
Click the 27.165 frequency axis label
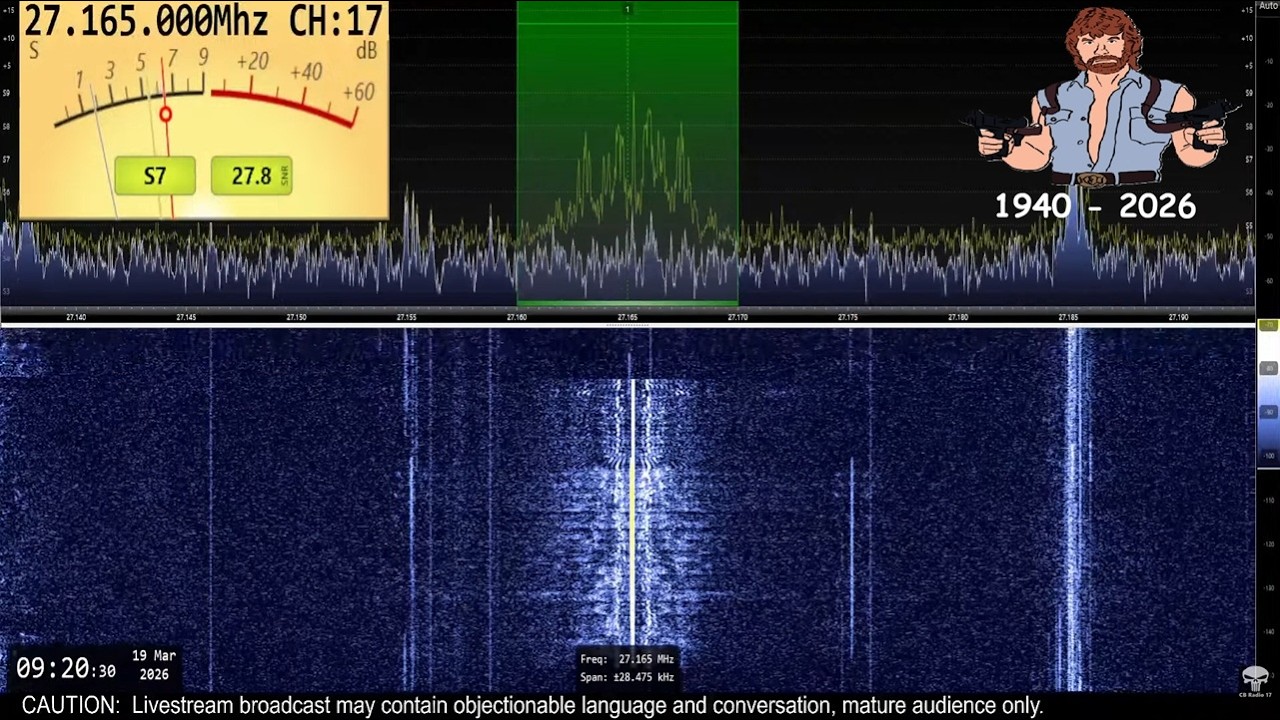point(627,317)
